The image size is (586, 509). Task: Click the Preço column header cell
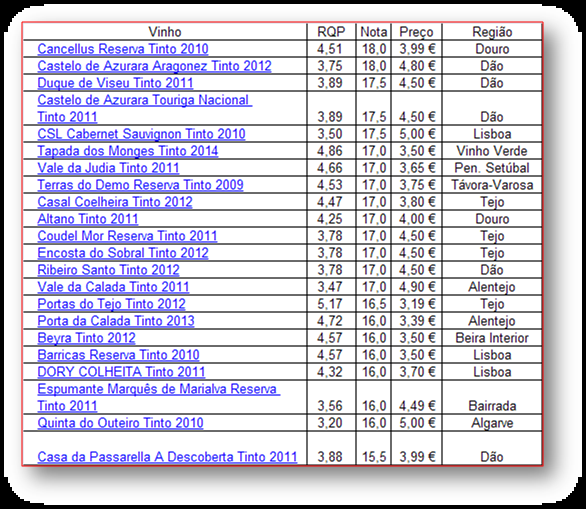pos(416,32)
